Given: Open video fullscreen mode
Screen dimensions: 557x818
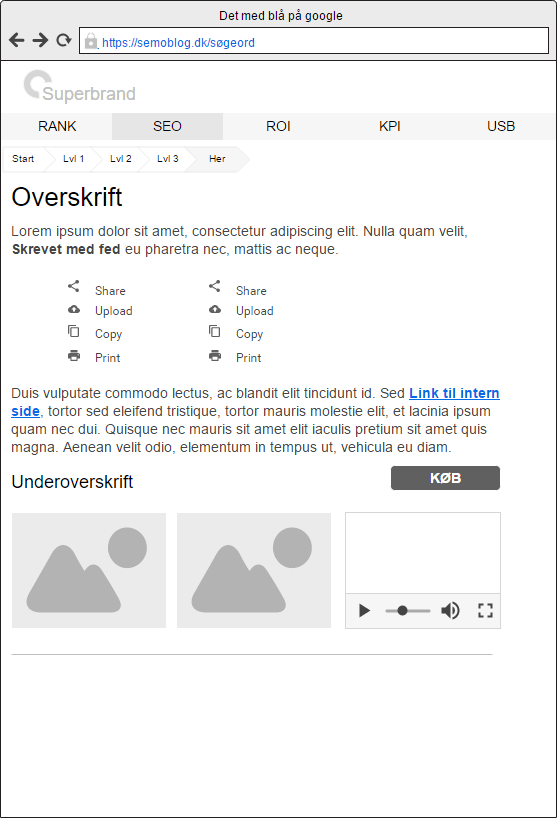Looking at the screenshot, I should 486,610.
